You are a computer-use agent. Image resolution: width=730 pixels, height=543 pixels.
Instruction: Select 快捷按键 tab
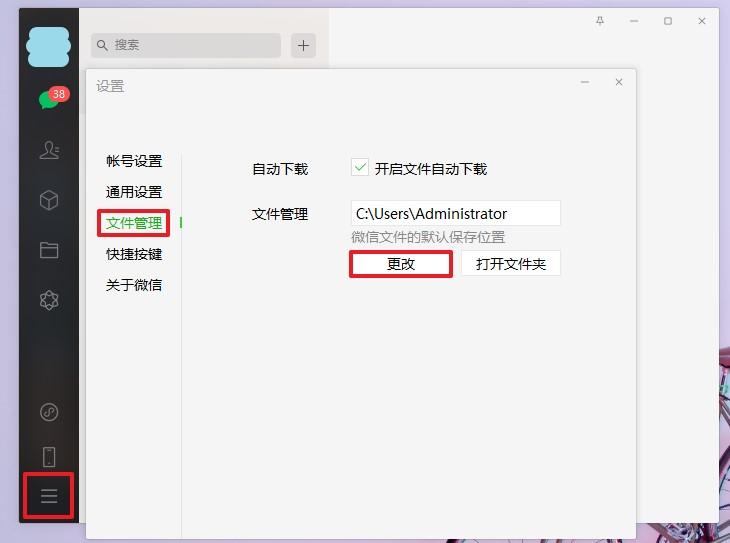pos(134,254)
